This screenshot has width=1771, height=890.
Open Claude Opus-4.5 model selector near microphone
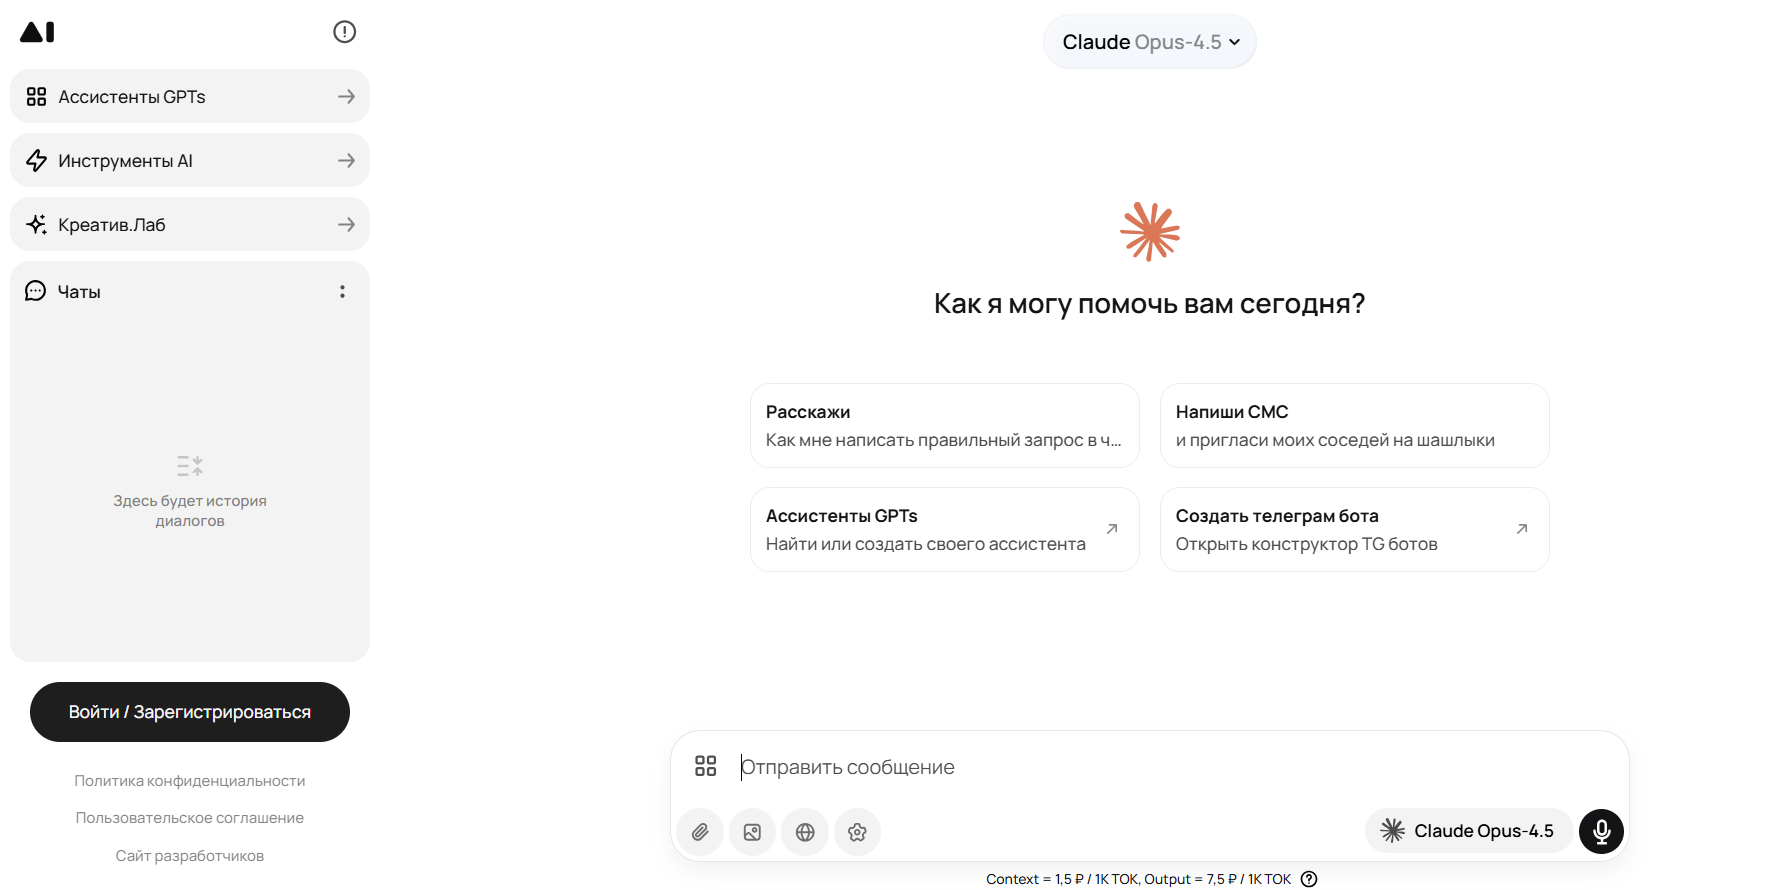point(1467,831)
